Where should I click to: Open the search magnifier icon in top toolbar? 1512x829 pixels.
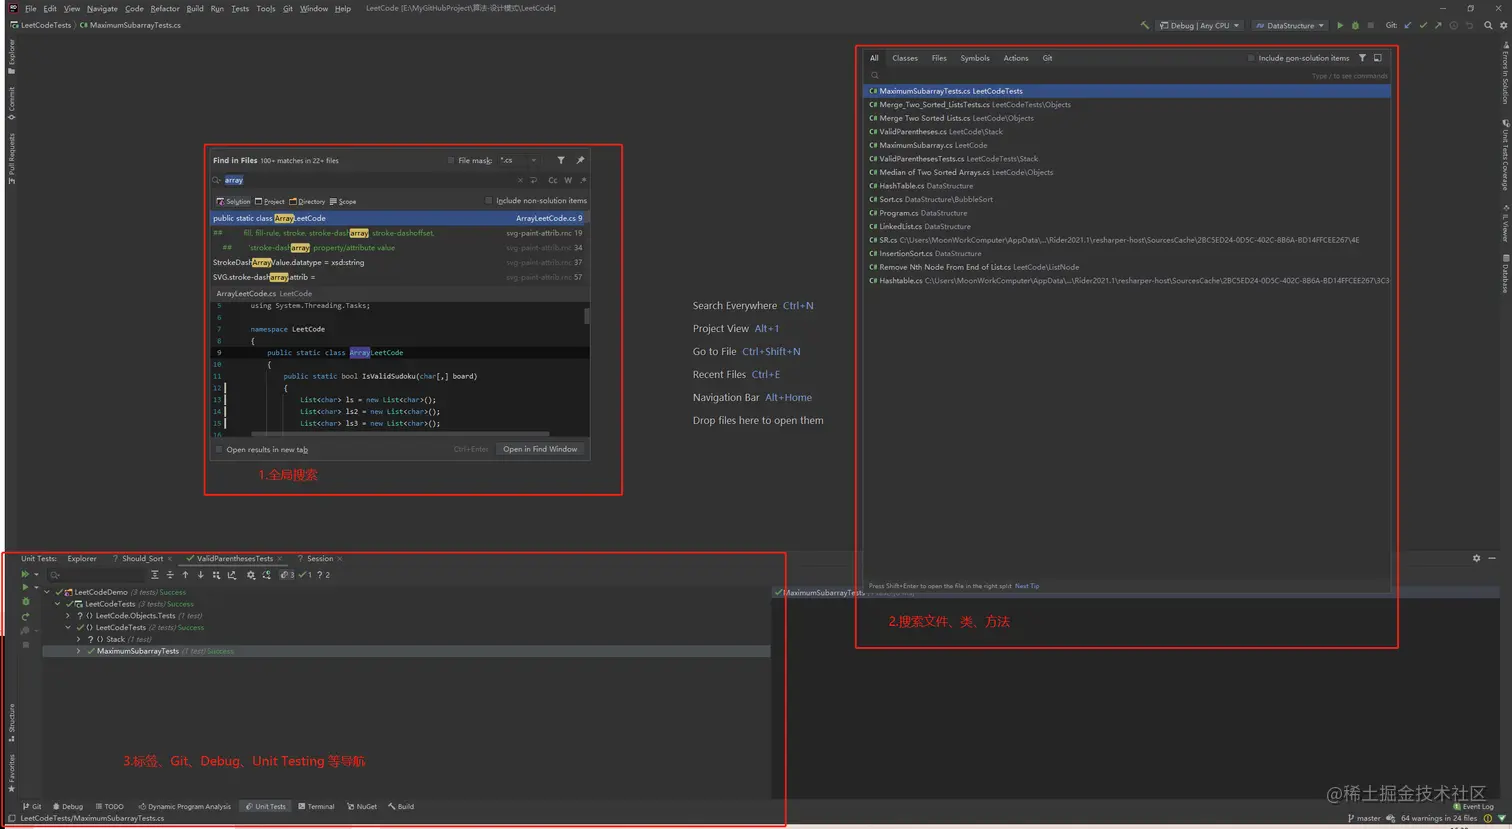(1488, 25)
